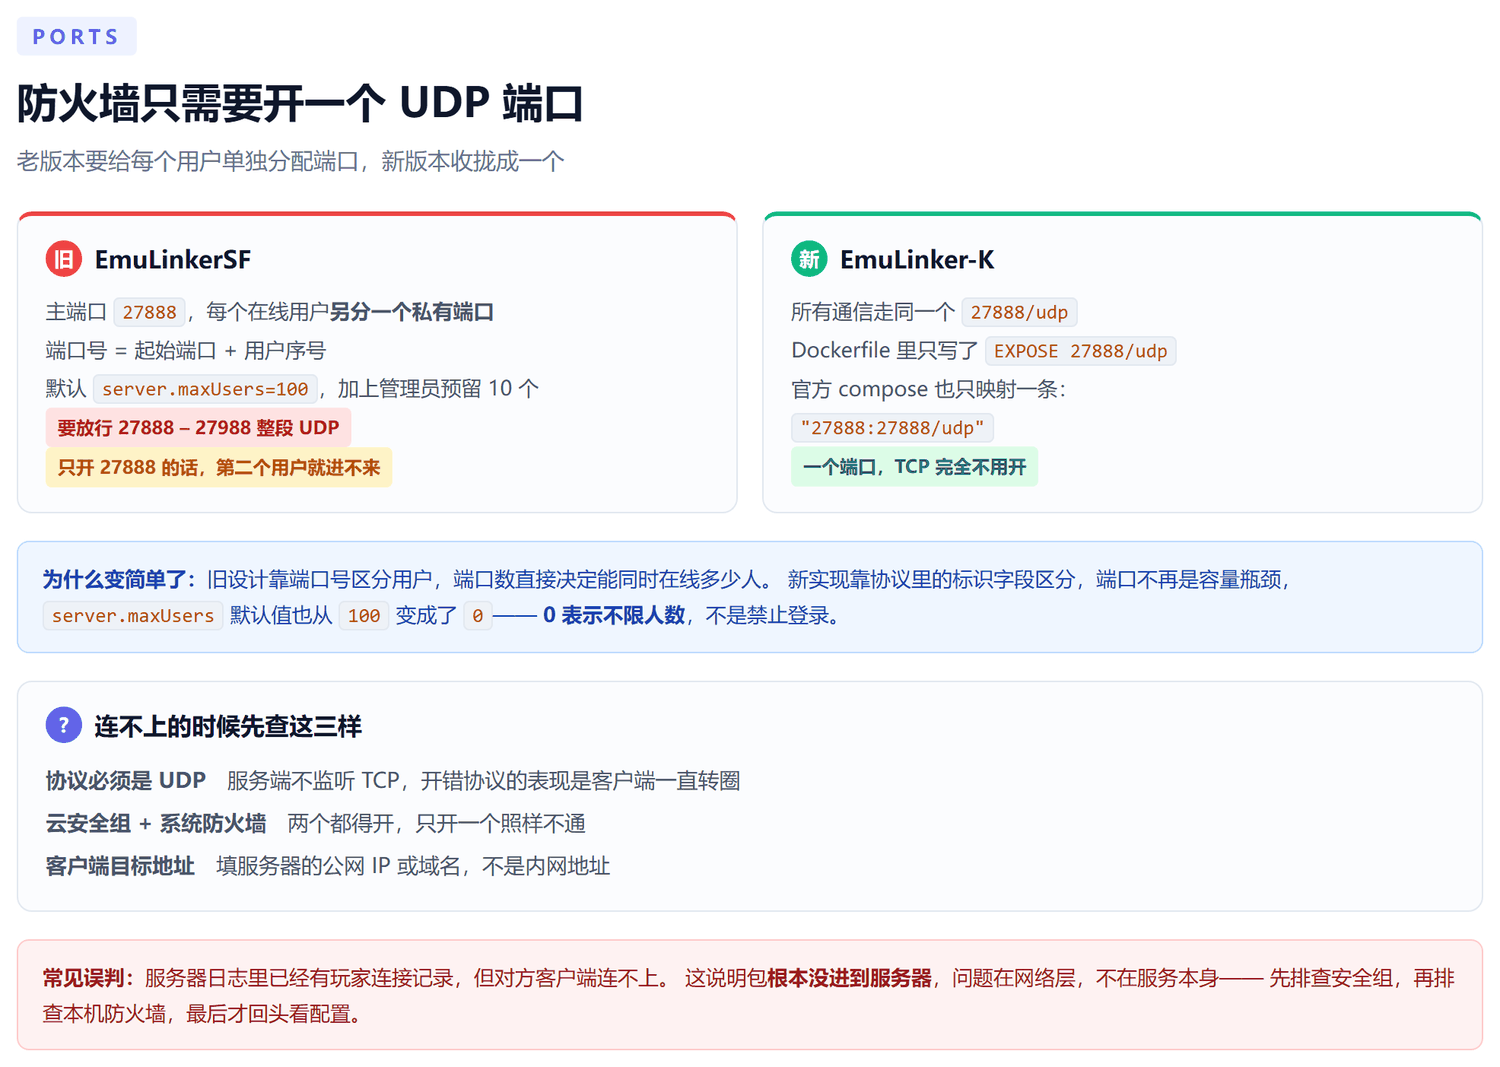The width and height of the screenshot is (1500, 1067).
Task: Click the bold label 为什么变简单了
Action: [119, 579]
